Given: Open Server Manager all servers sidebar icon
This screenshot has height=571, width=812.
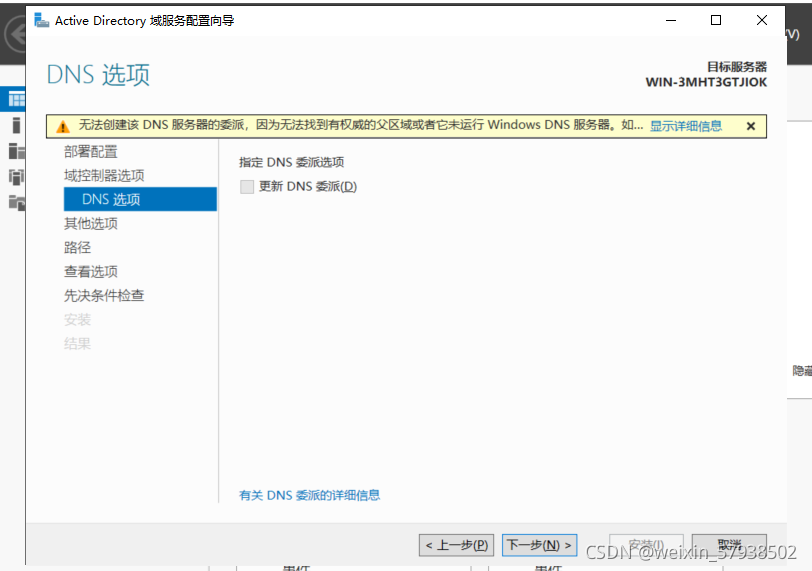Looking at the screenshot, I should (x=17, y=151).
